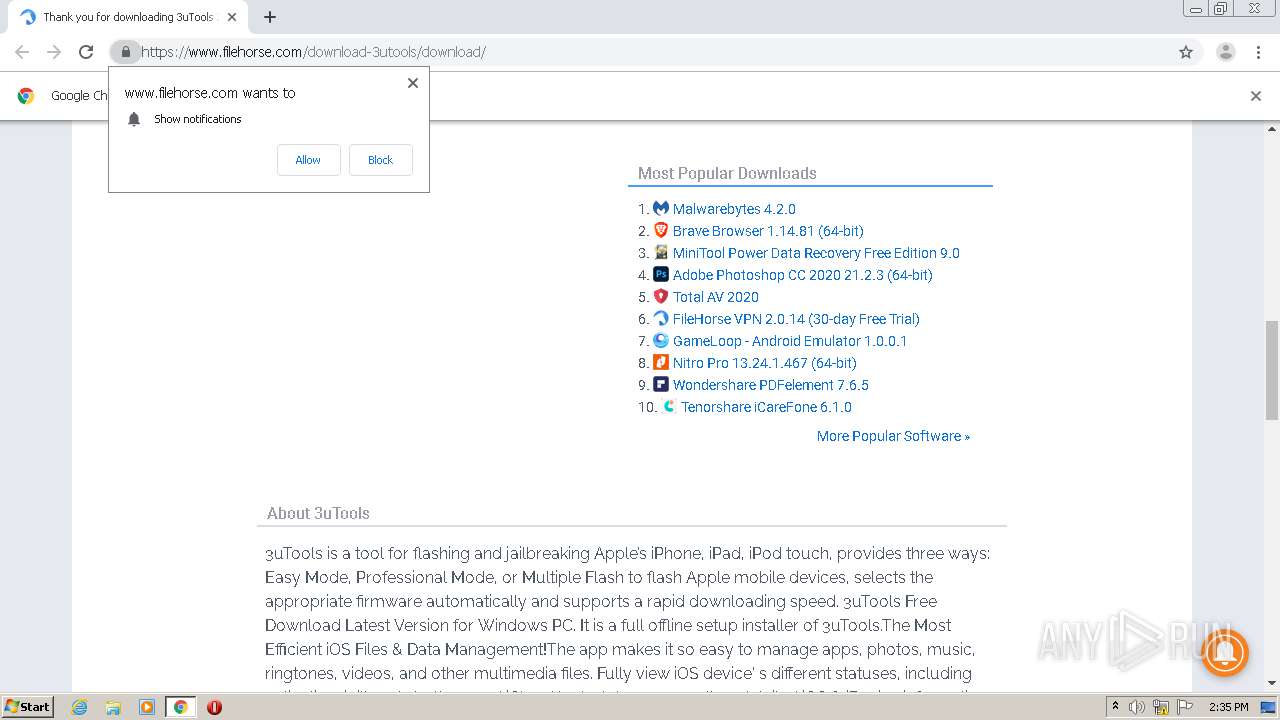Open Wondershare PDFelement 7.6.5 link

pos(771,385)
